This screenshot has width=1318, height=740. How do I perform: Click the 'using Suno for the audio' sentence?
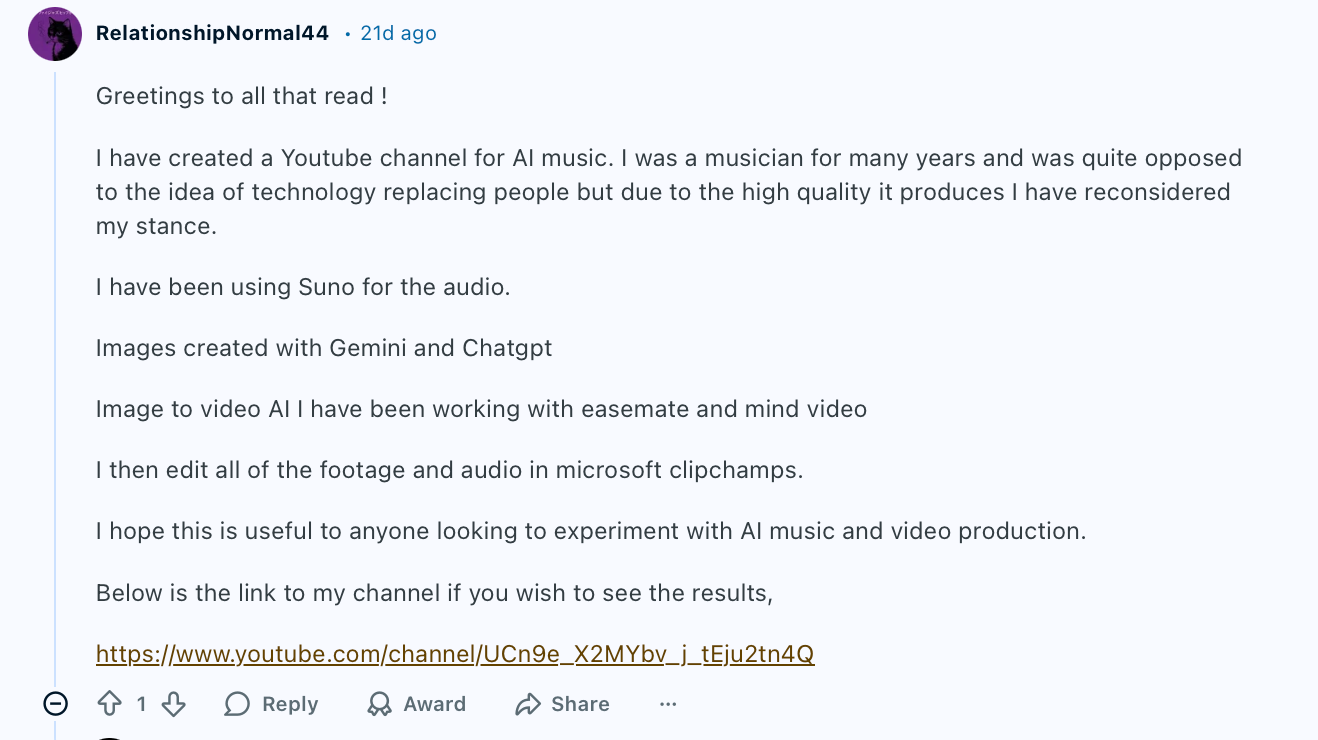[303, 287]
